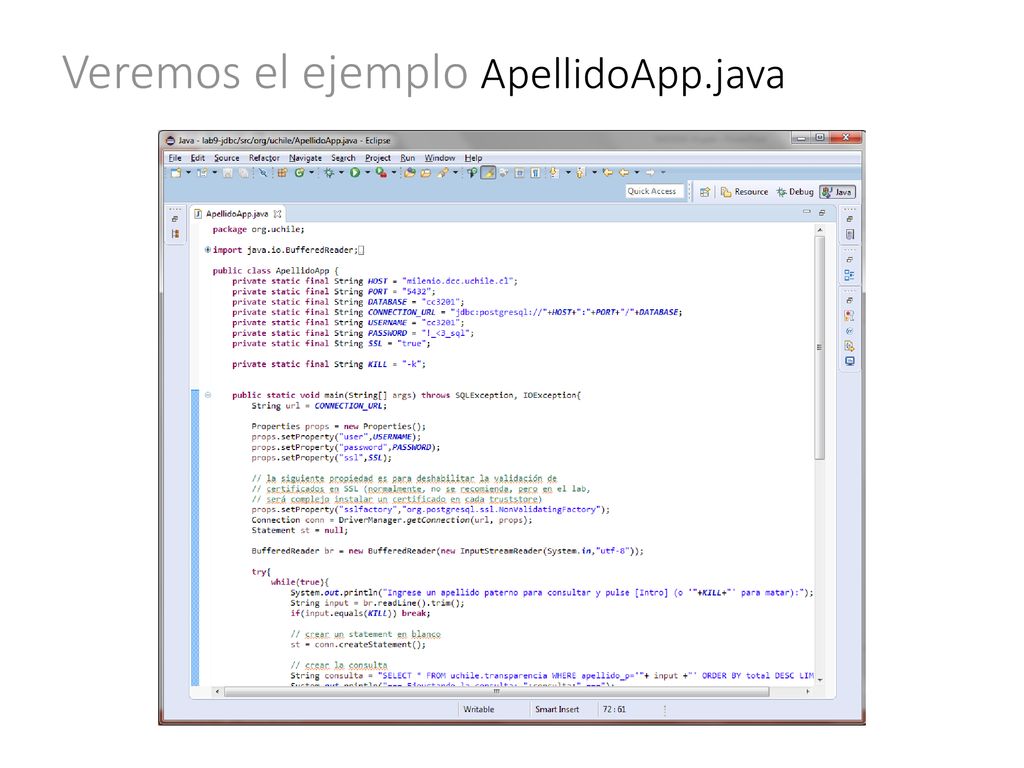Toggle Mark Occurrences highlighter button
Image resolution: width=1024 pixels, height=768 pixels.
(x=488, y=172)
